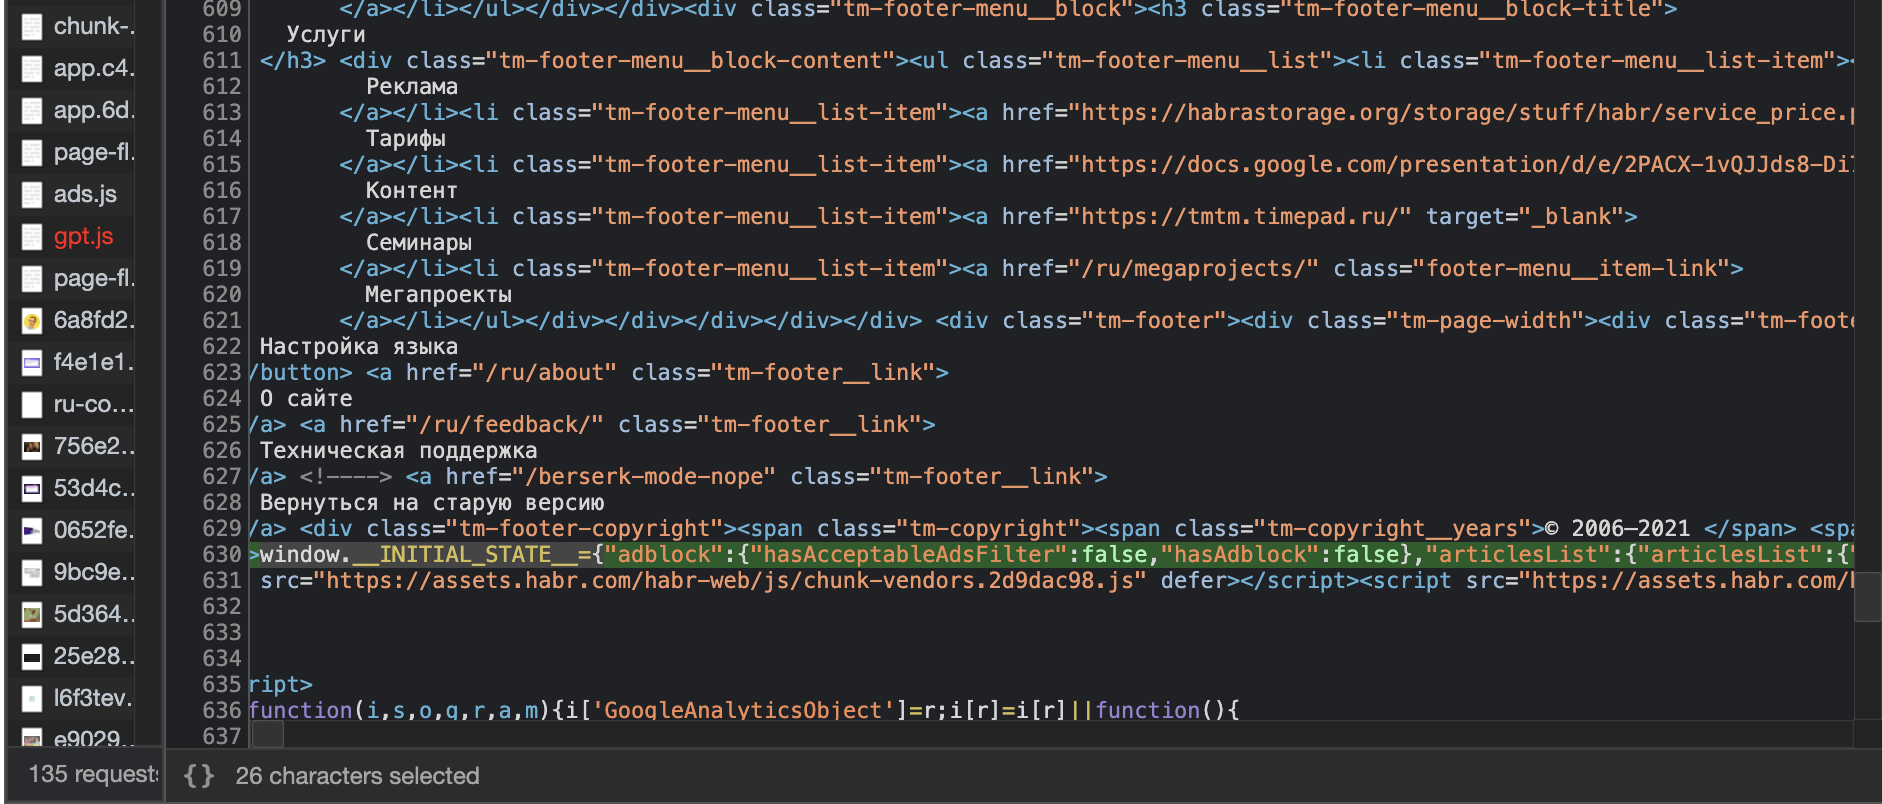Click the script icon beside app.6d.

32,111
